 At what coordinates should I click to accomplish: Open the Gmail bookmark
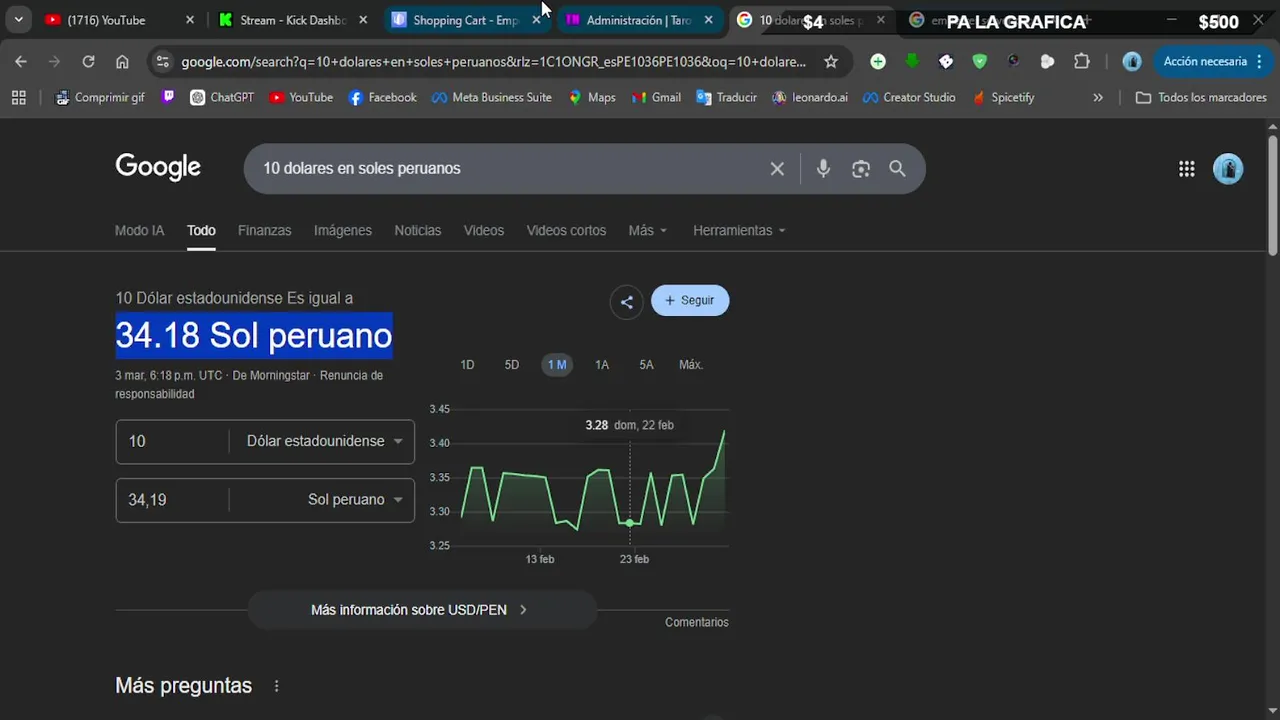point(656,98)
